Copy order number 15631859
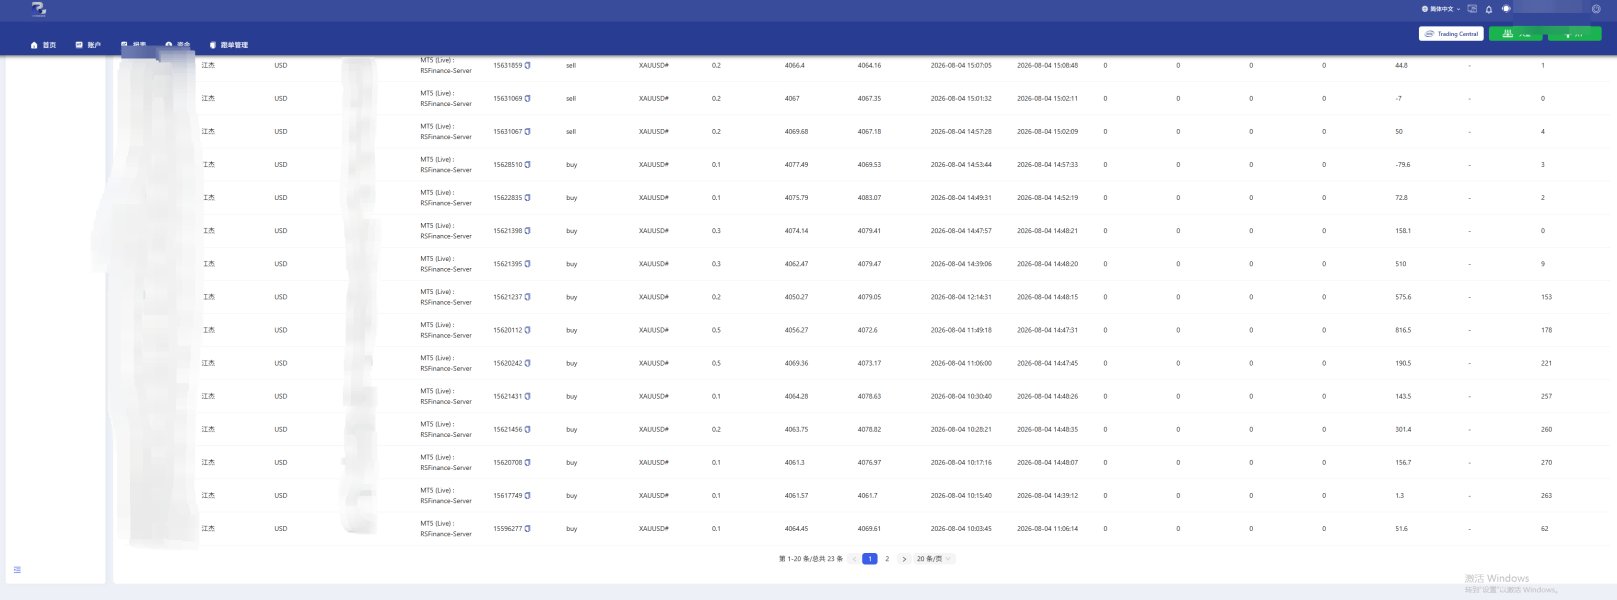1617x600 pixels. [528, 65]
